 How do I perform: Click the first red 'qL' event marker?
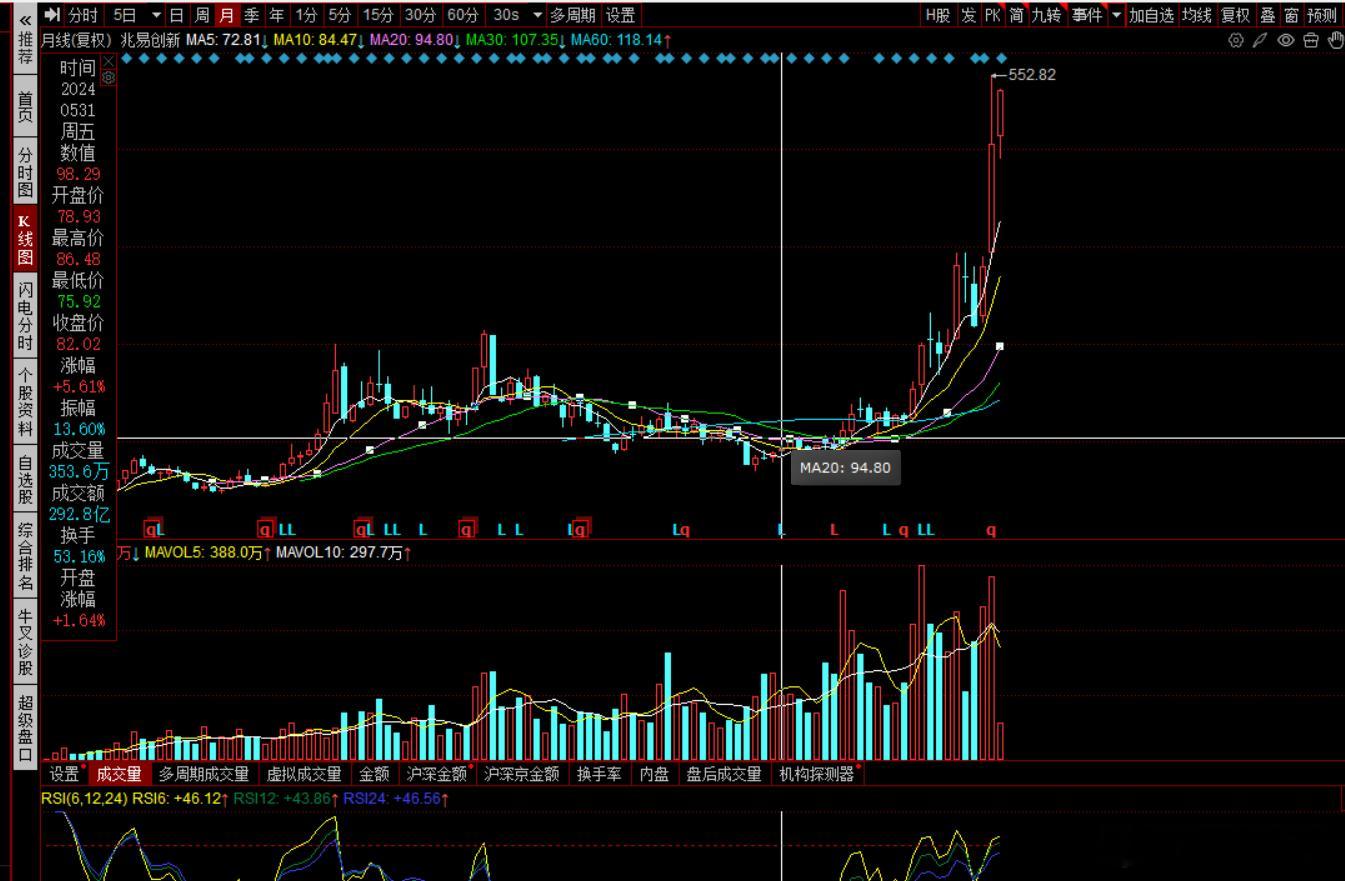coord(154,529)
